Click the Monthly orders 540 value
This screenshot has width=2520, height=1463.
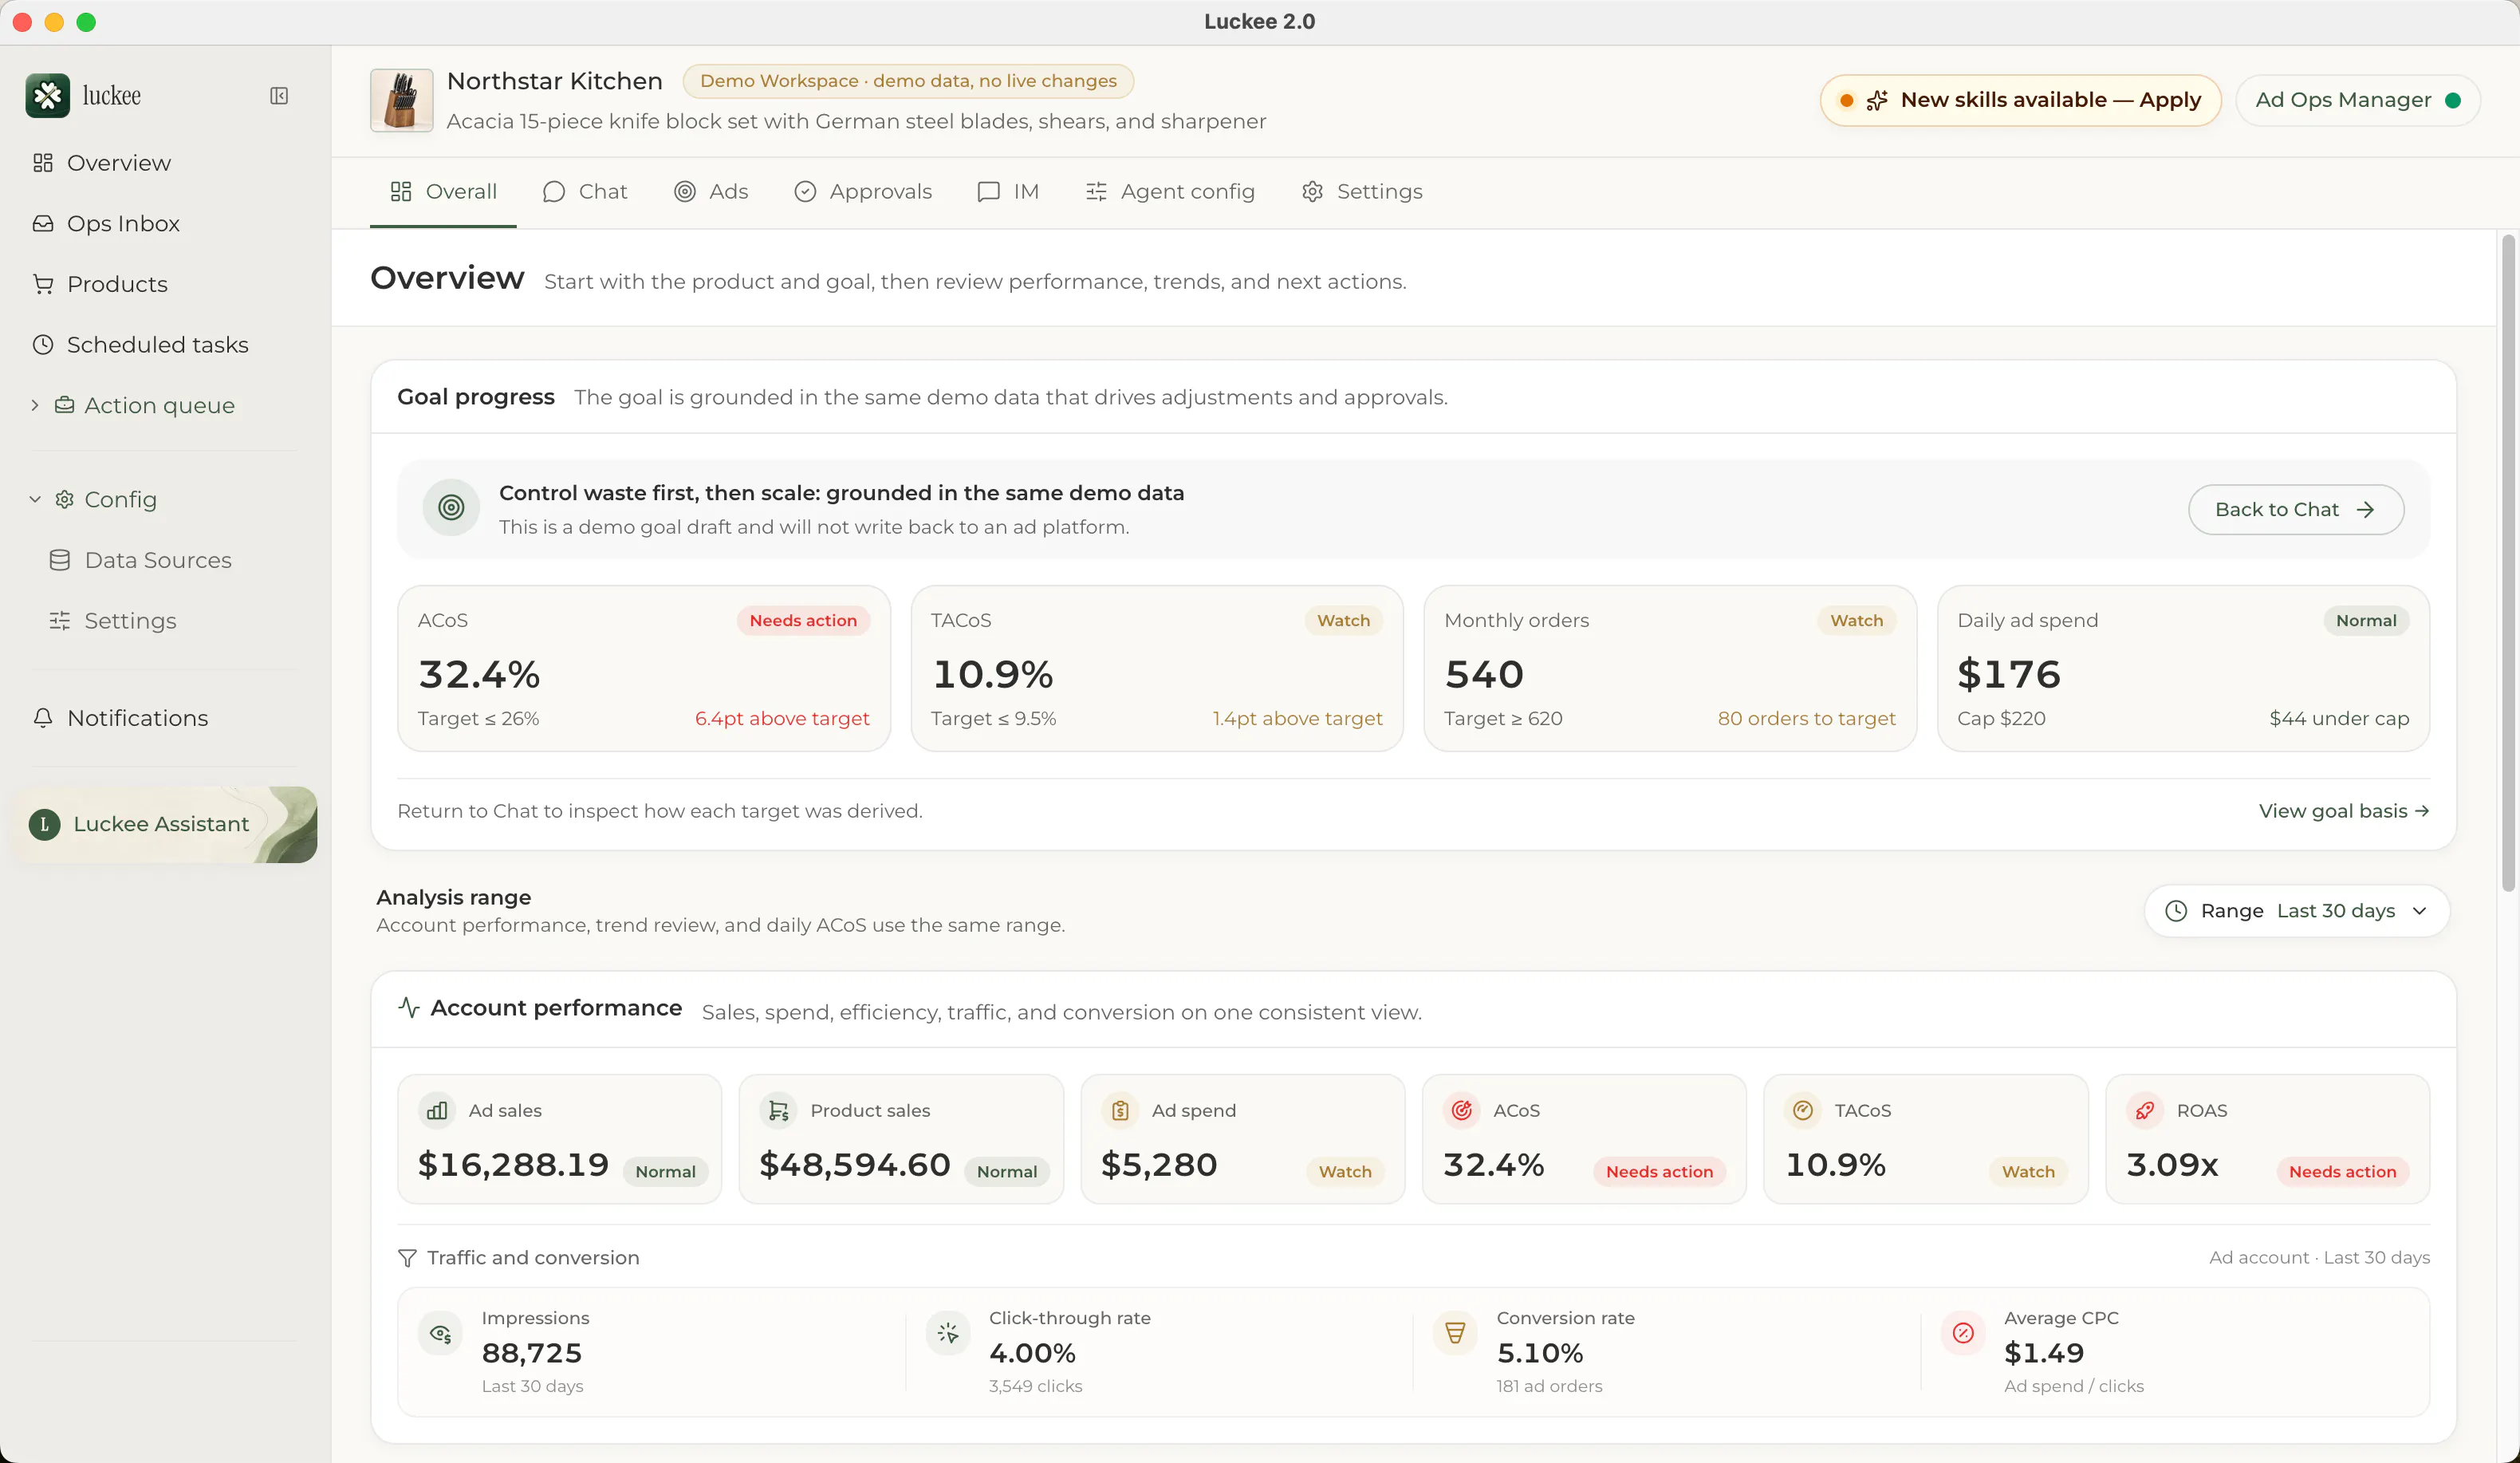[x=1484, y=675]
